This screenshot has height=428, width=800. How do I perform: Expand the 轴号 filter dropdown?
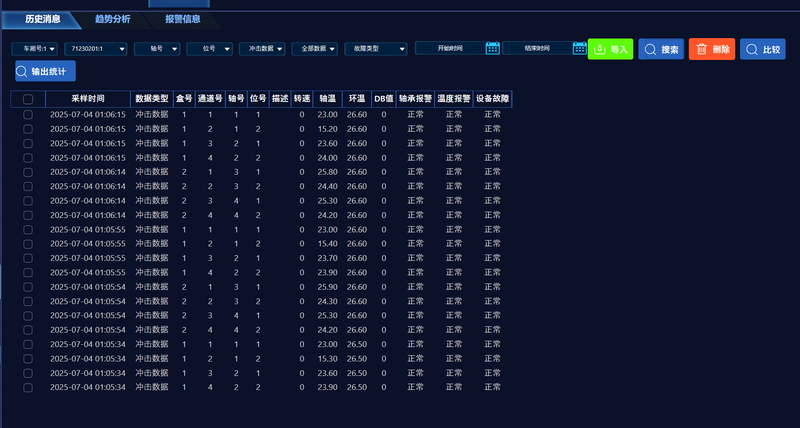[x=157, y=49]
